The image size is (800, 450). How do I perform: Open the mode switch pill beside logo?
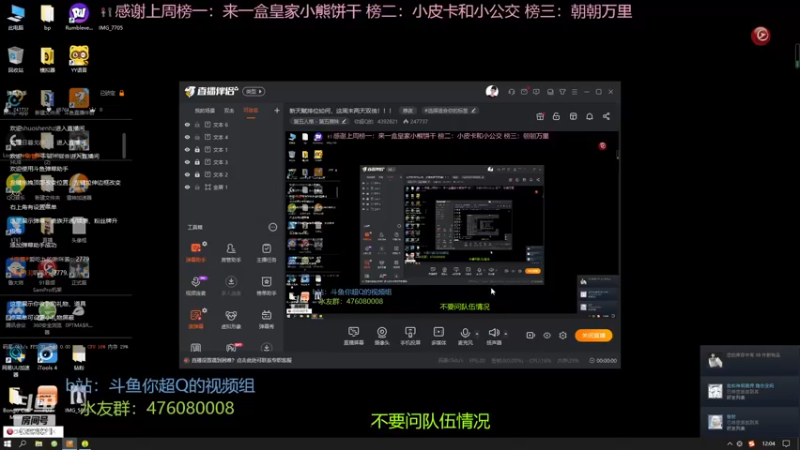[x=254, y=91]
